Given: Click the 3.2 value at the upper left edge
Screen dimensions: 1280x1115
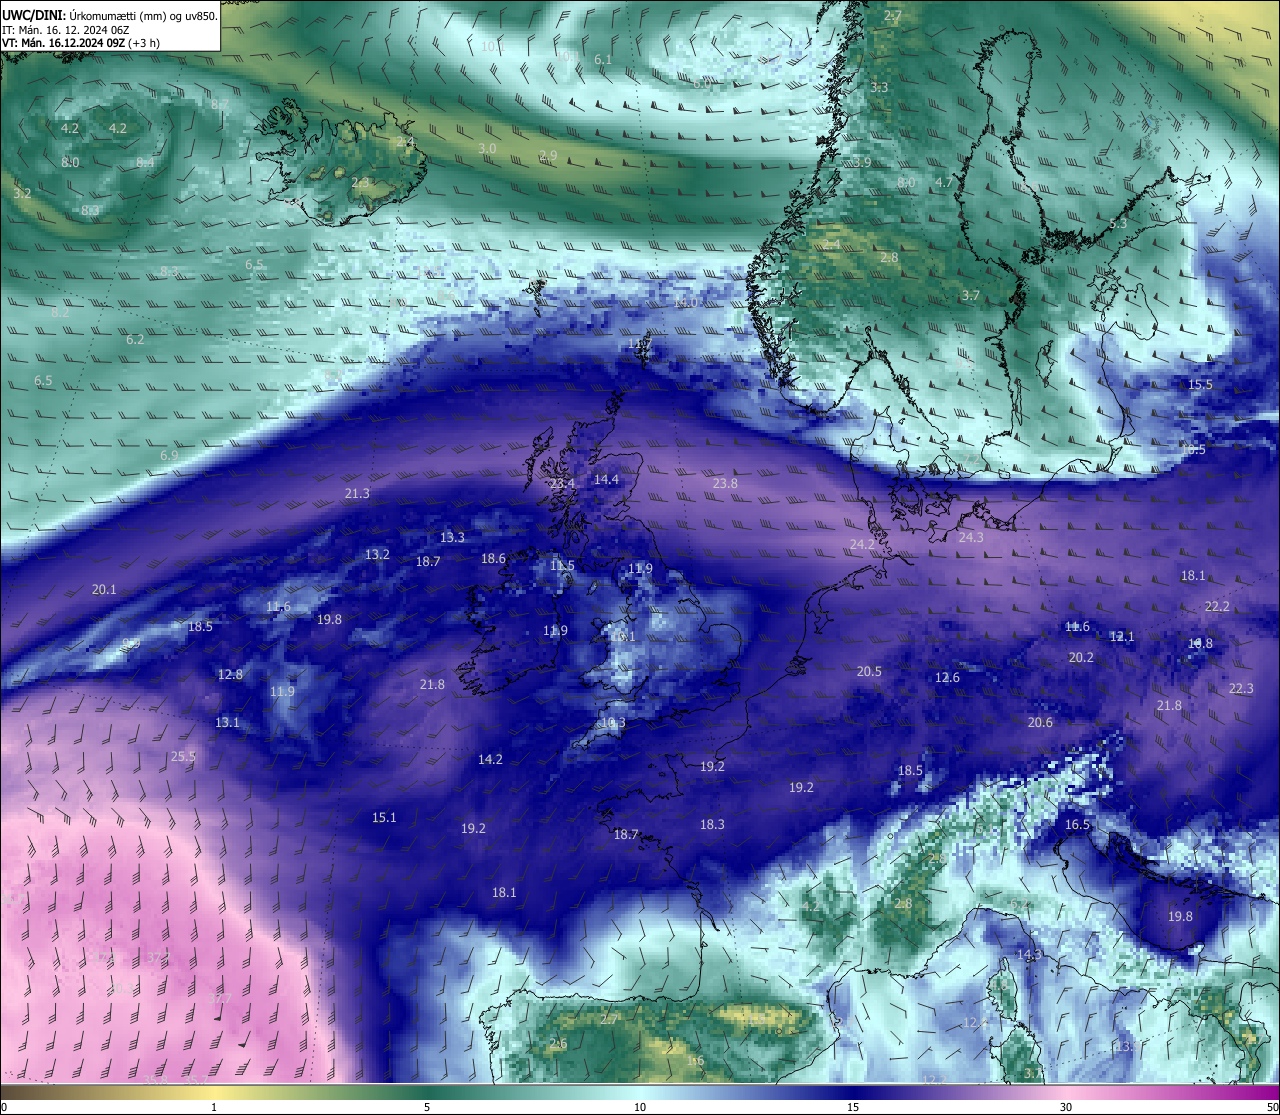Looking at the screenshot, I should [22, 193].
